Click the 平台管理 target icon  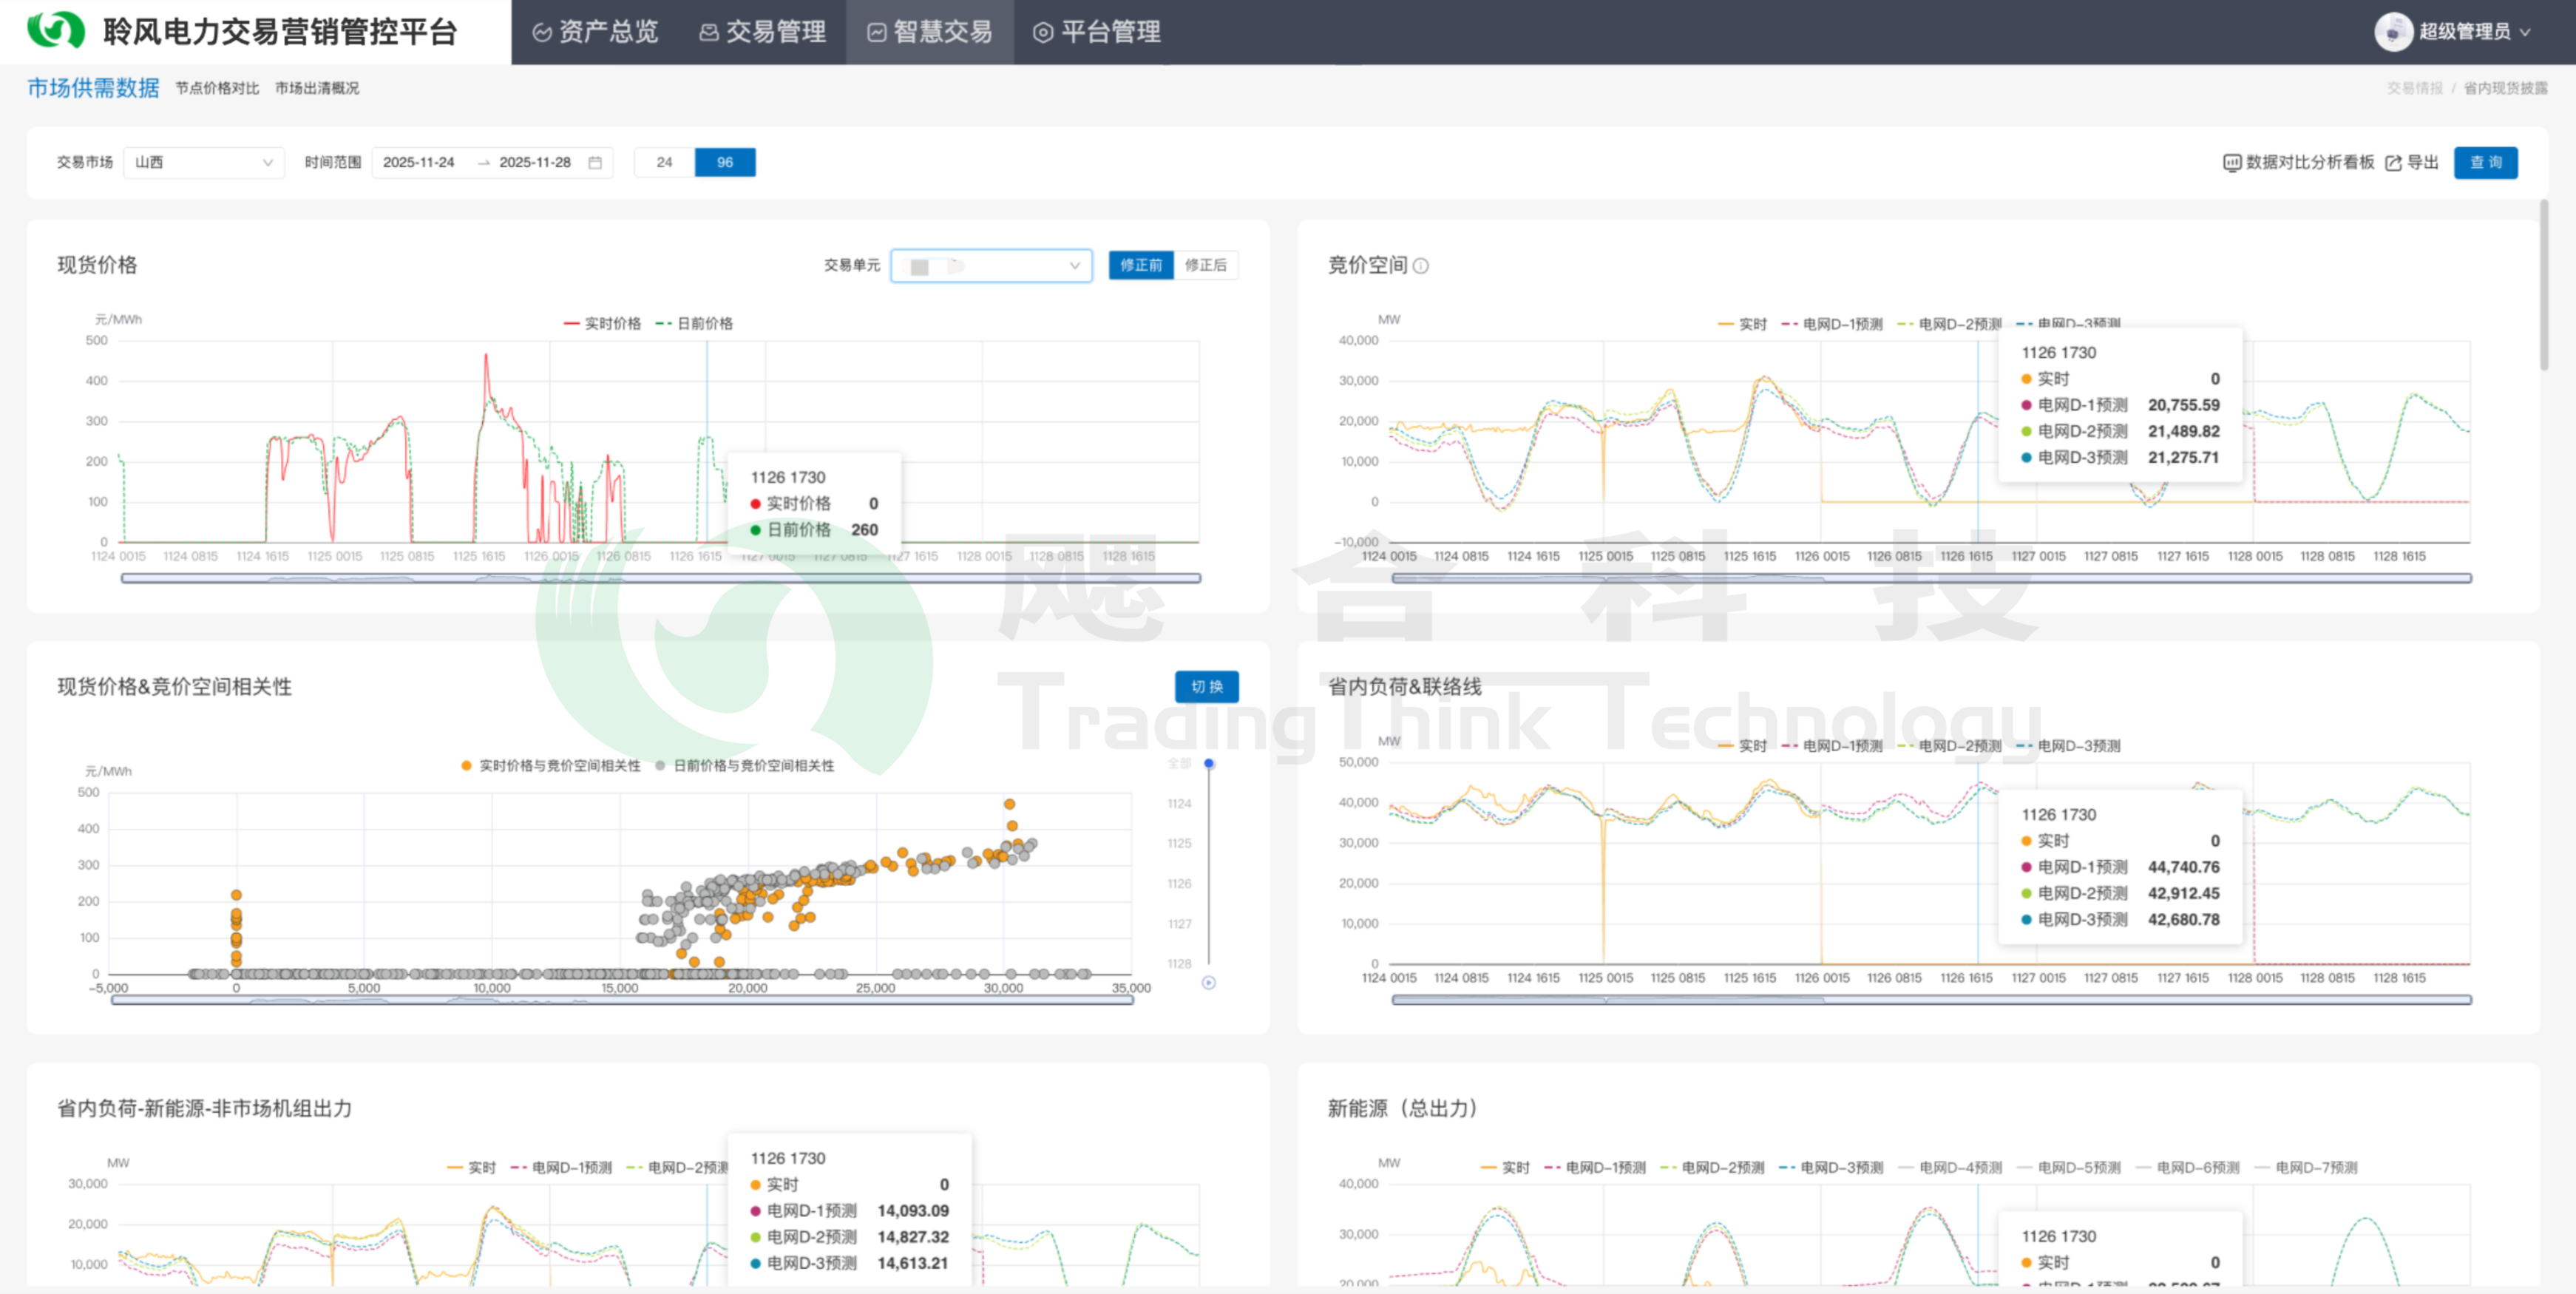tap(1043, 32)
